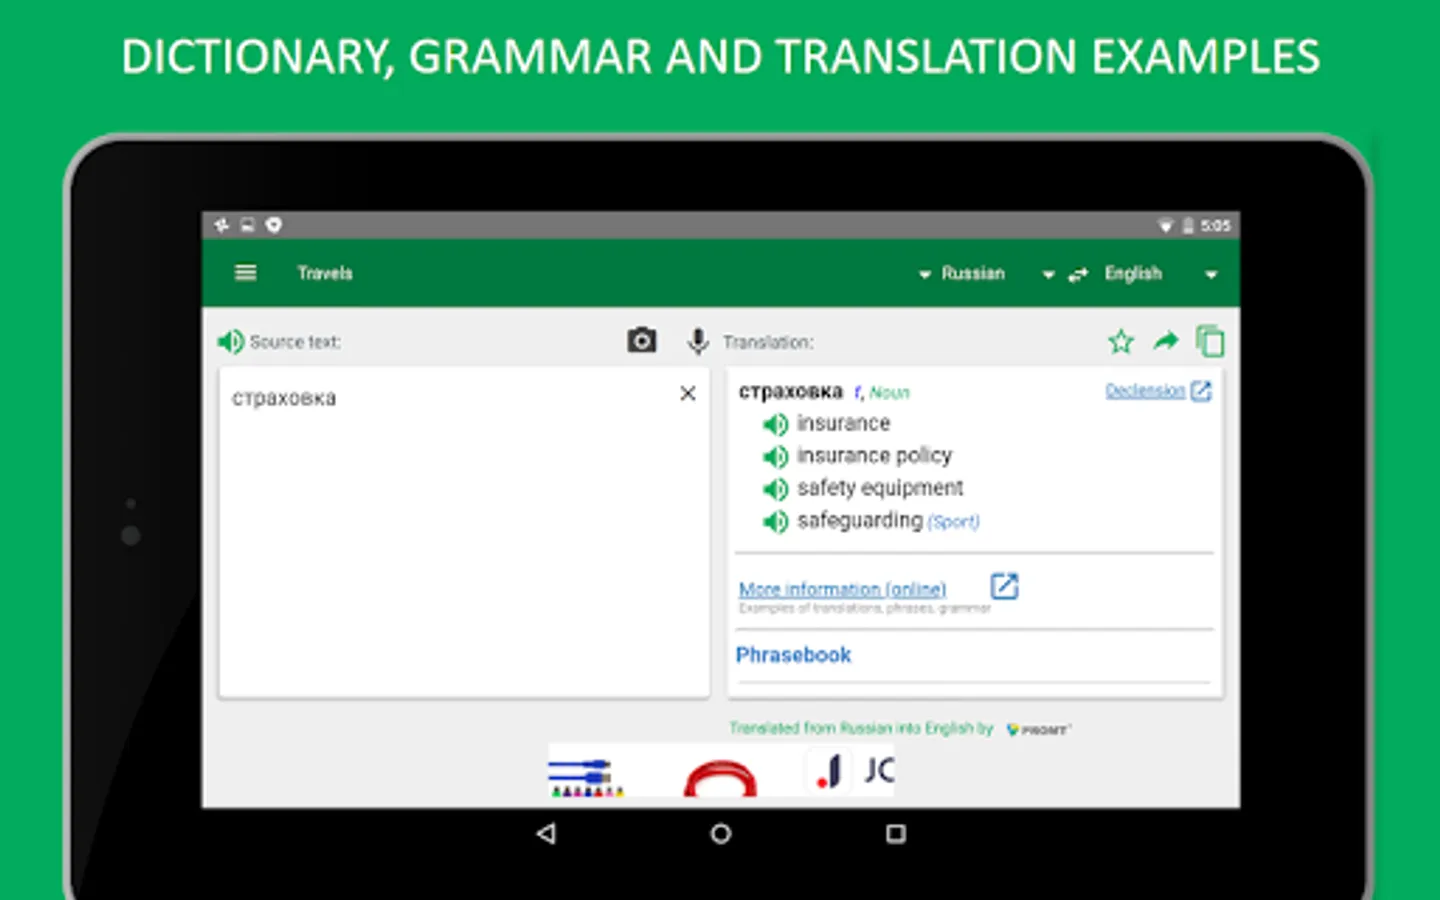Open More information (online) link

pos(842,589)
